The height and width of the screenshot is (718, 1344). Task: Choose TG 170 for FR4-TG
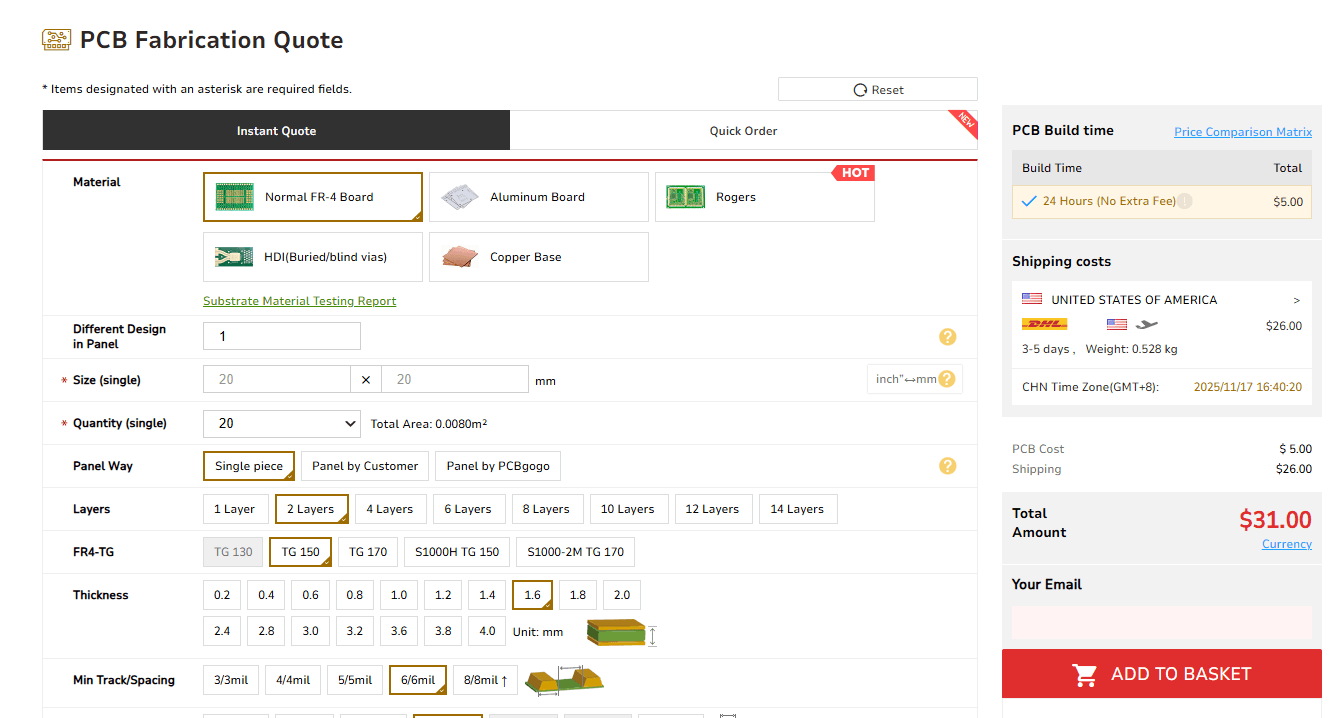click(368, 552)
